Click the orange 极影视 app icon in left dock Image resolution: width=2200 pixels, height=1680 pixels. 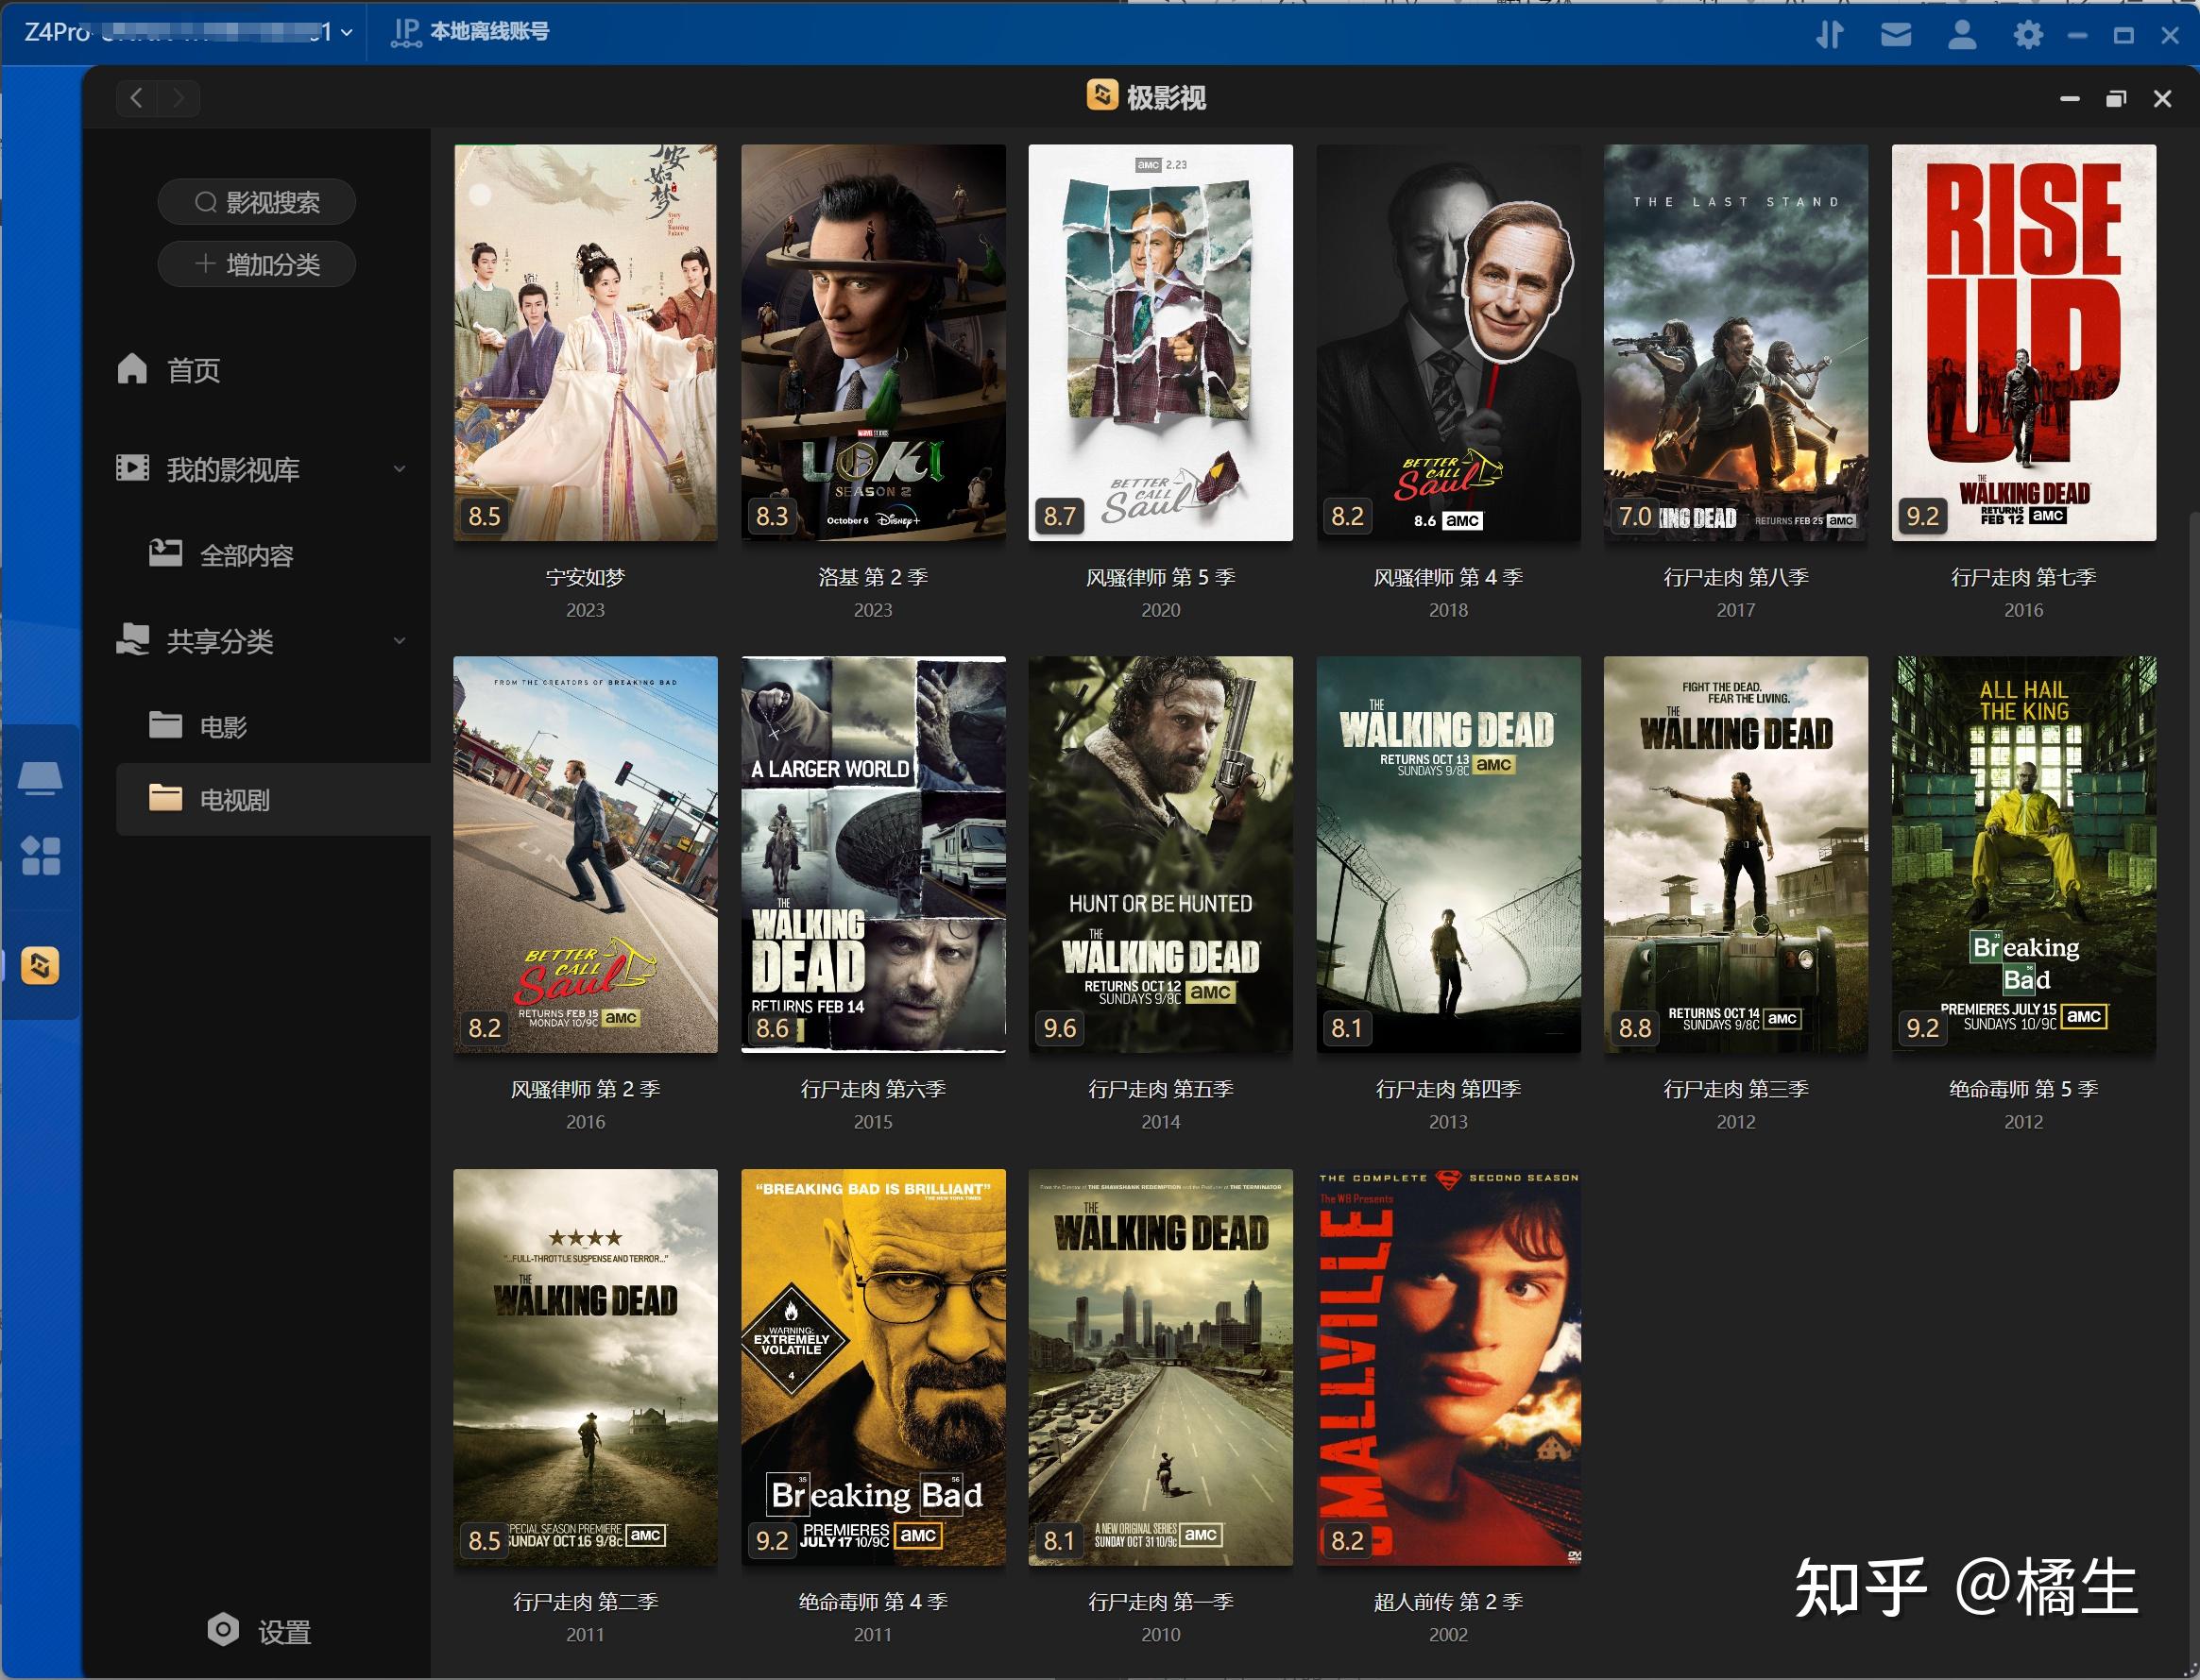pos(40,965)
